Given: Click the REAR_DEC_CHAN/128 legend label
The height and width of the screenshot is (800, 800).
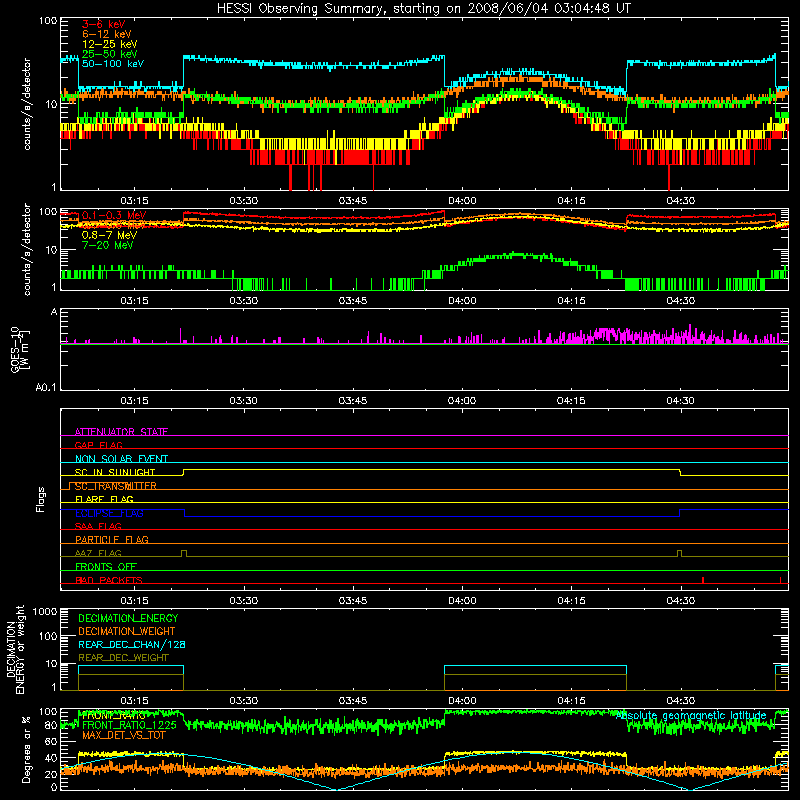Looking at the screenshot, I should click(x=132, y=644).
